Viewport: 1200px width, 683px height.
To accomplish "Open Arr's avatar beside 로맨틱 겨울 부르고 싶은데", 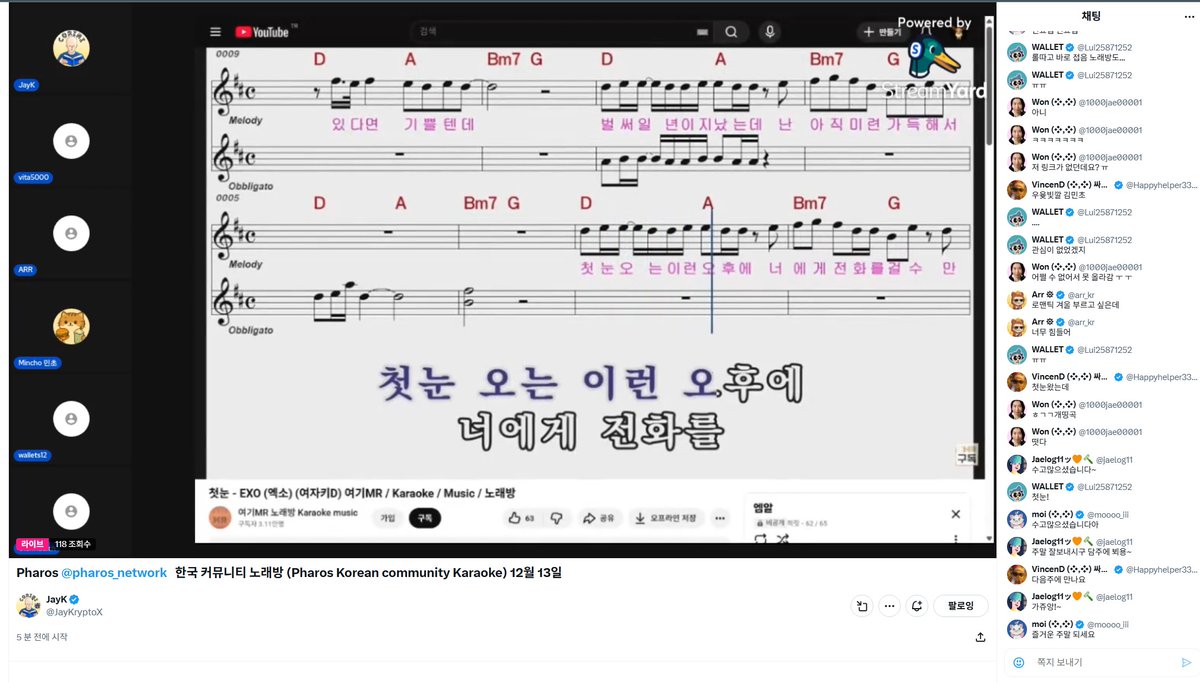I will coord(1016,300).
